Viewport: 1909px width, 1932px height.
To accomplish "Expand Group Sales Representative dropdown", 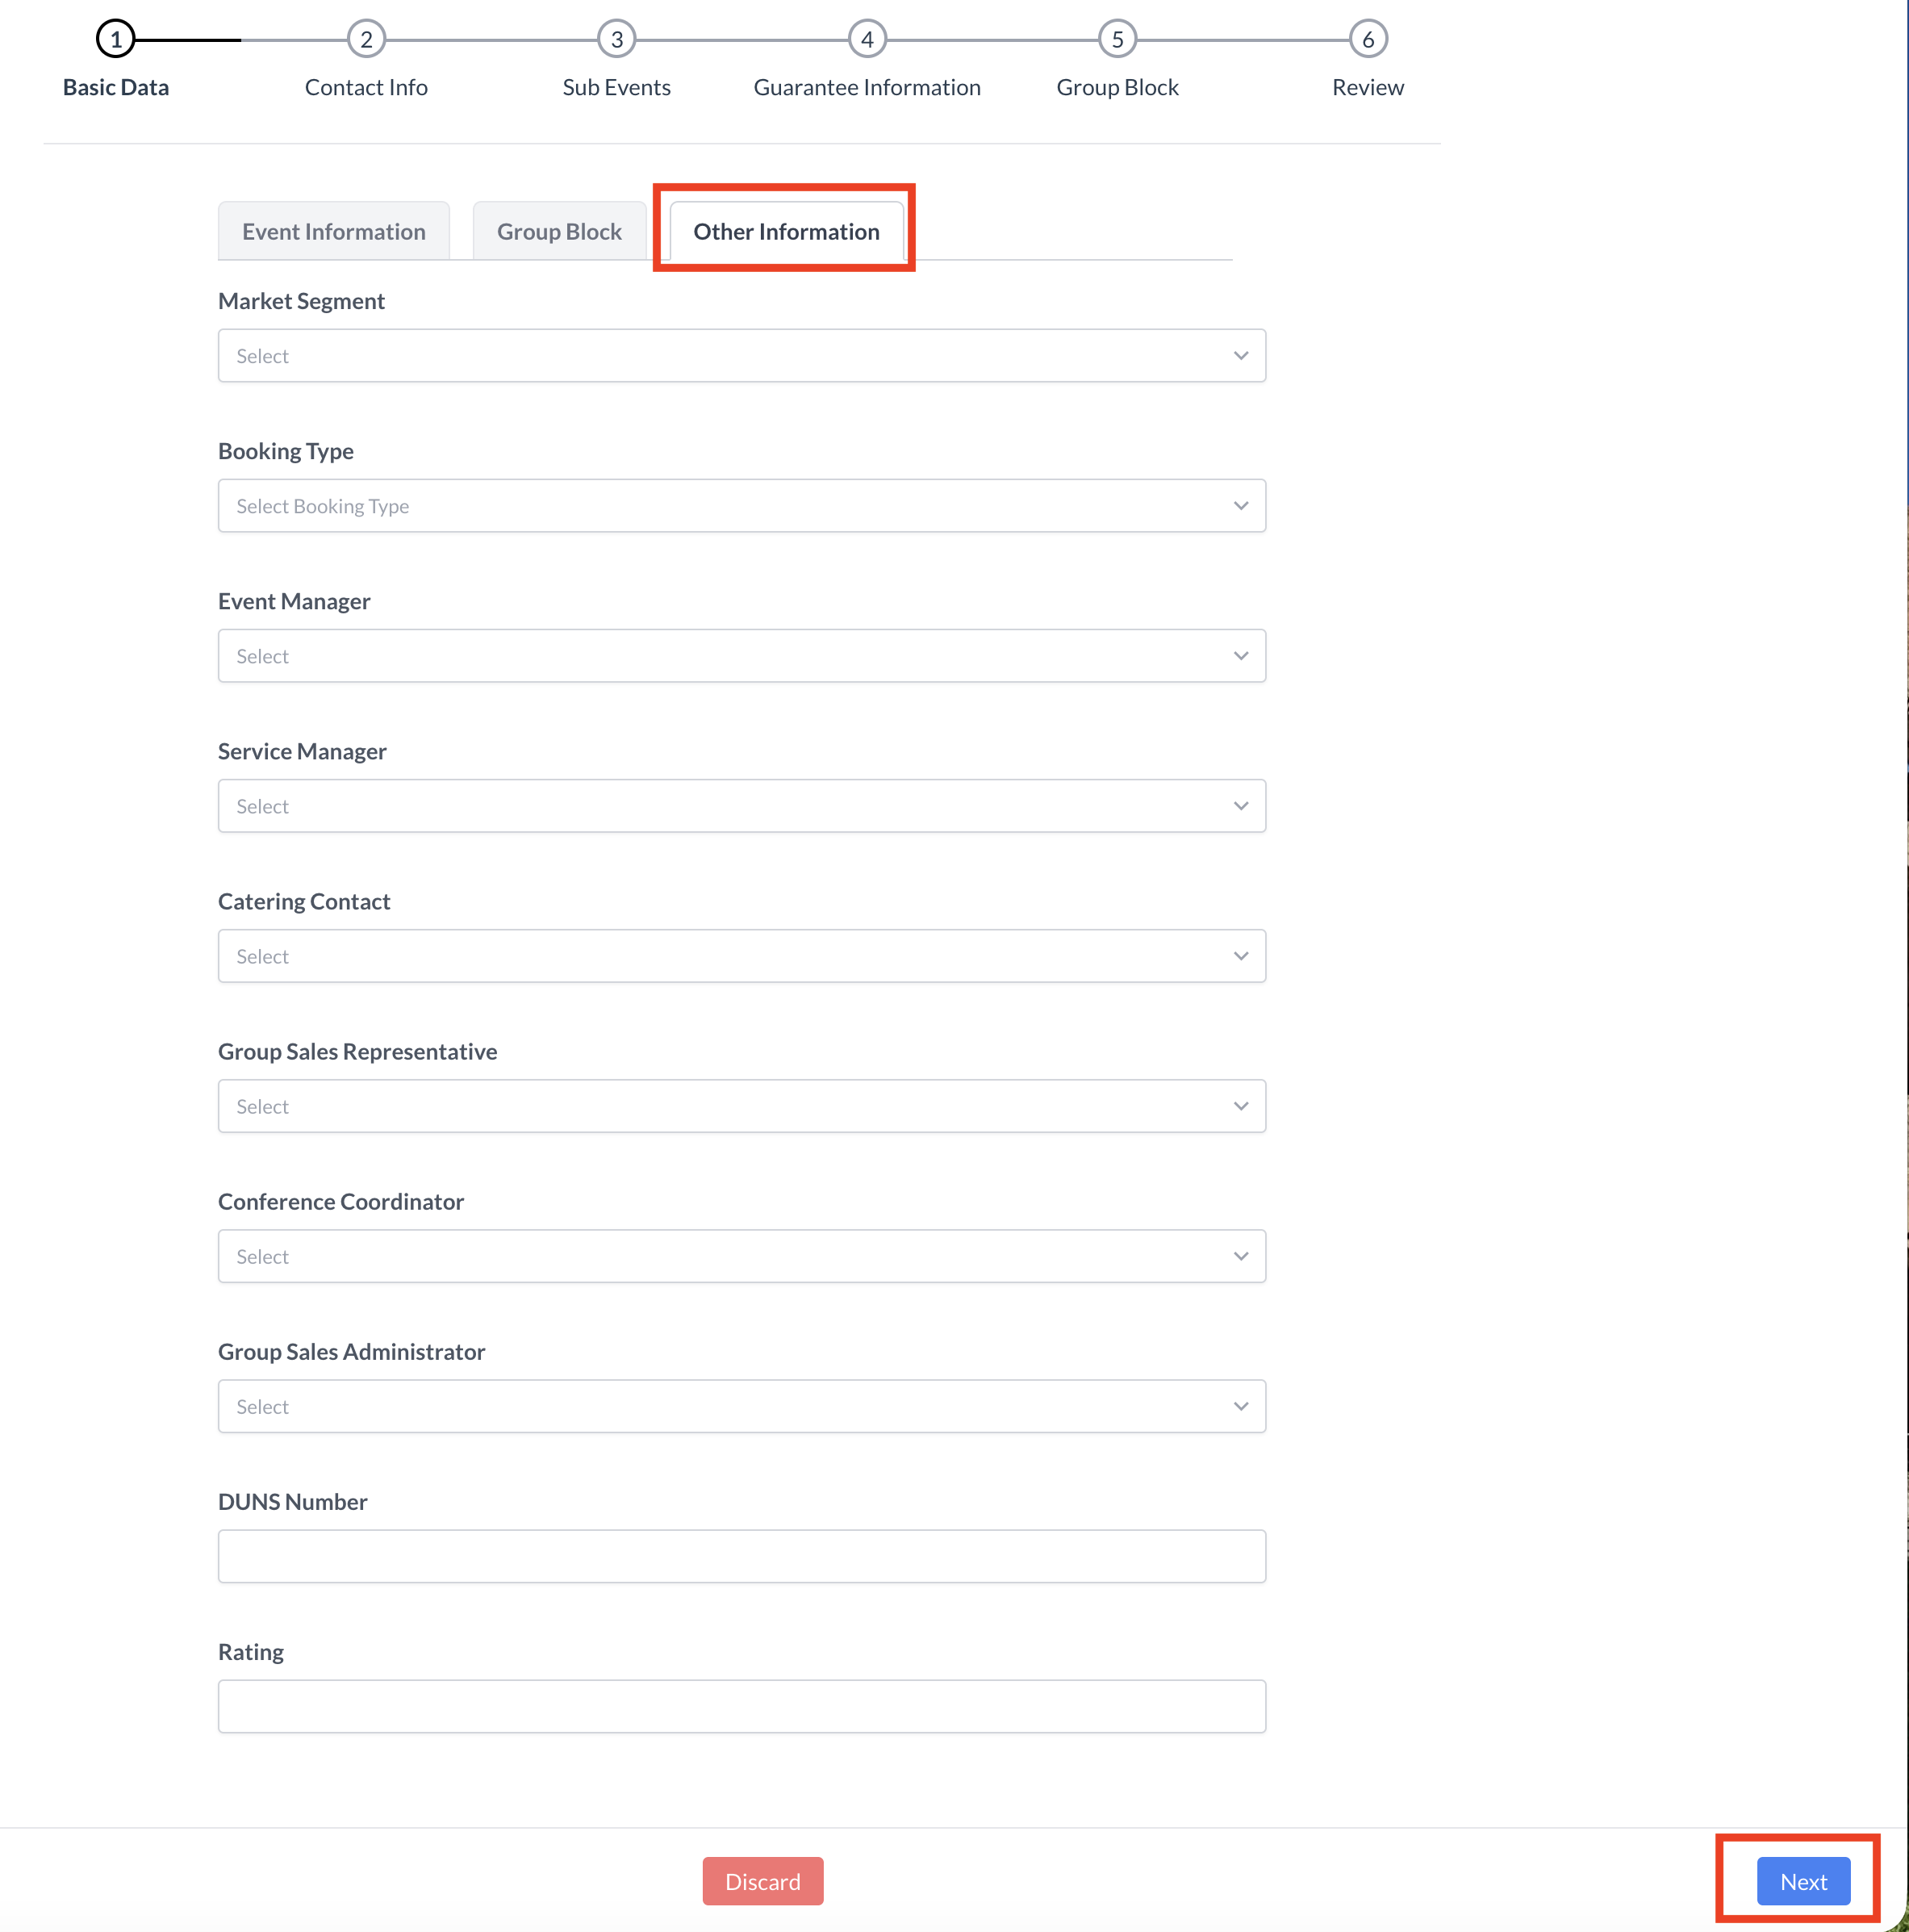I will point(741,1106).
